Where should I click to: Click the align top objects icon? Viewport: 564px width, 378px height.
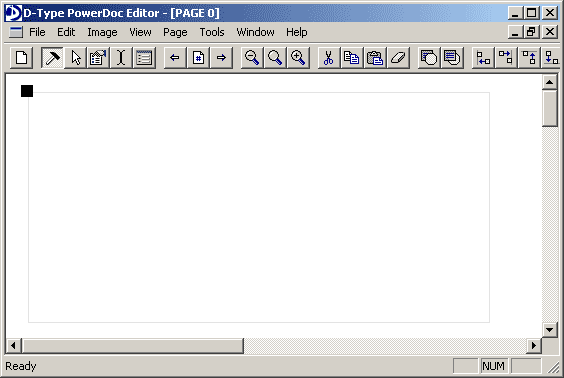[x=529, y=58]
